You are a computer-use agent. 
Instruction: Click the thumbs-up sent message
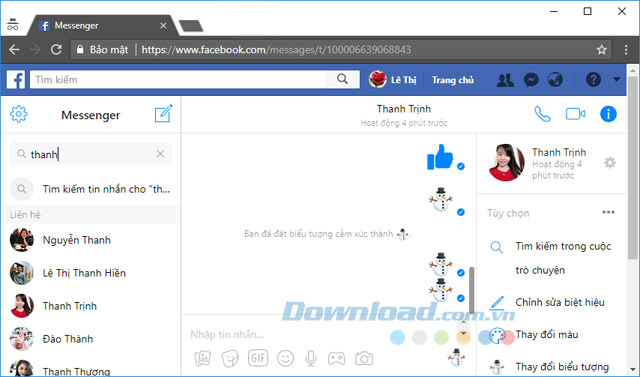pyautogui.click(x=440, y=157)
